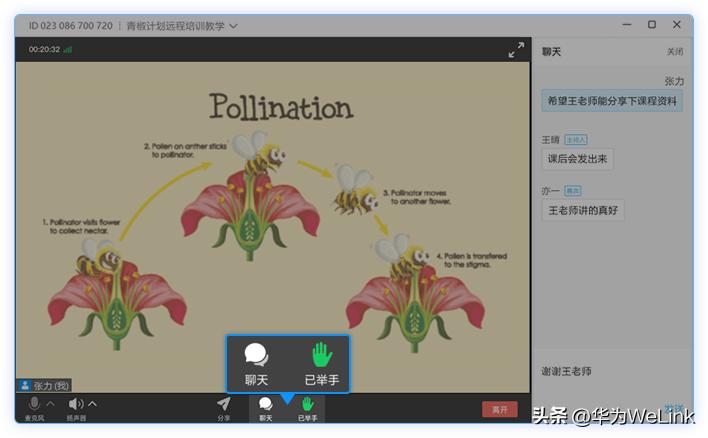Maximize the meeting window

[x=652, y=25]
